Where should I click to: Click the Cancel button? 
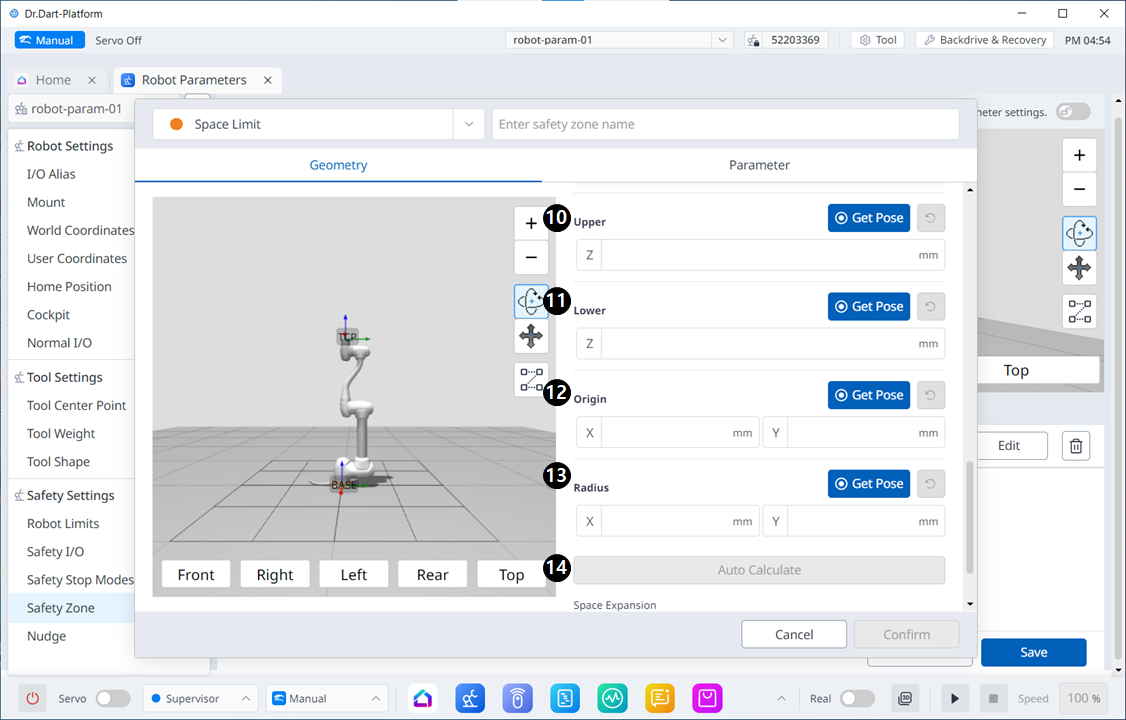click(x=794, y=634)
